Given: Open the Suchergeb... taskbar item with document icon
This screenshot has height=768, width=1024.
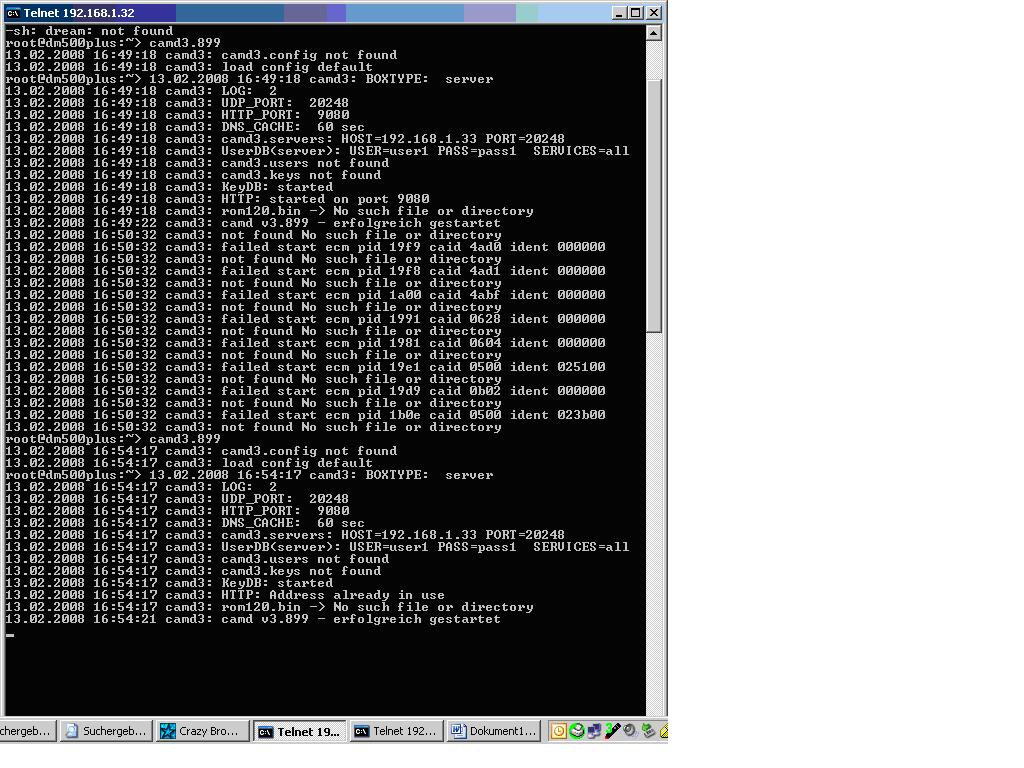Looking at the screenshot, I should pos(105,731).
